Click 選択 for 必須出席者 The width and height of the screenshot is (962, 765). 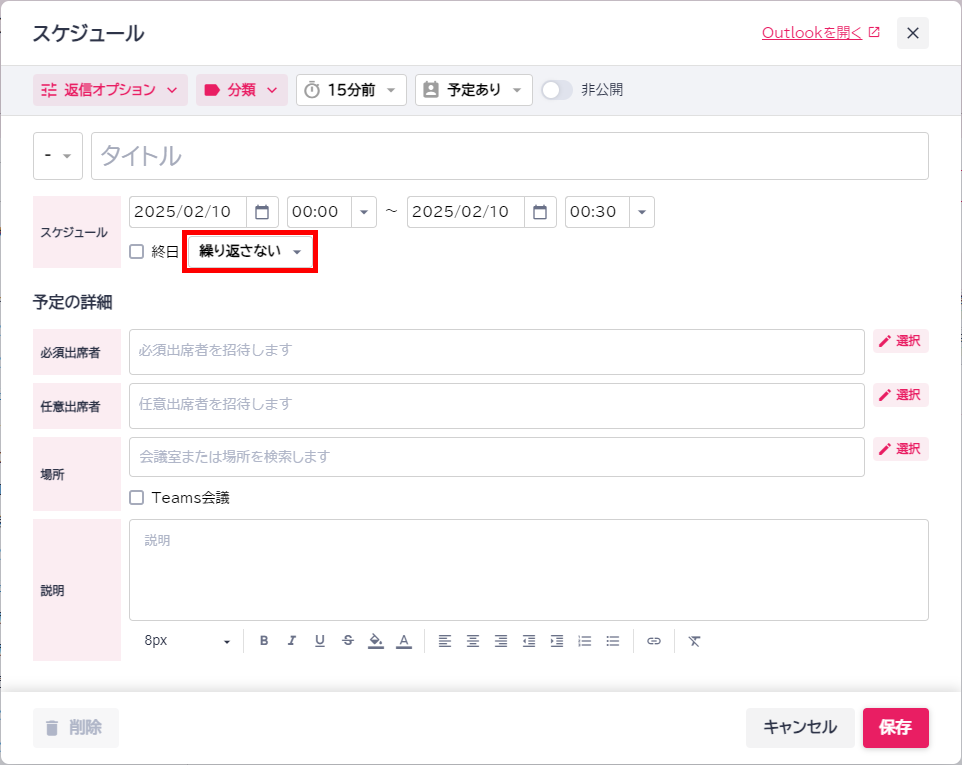click(x=901, y=341)
